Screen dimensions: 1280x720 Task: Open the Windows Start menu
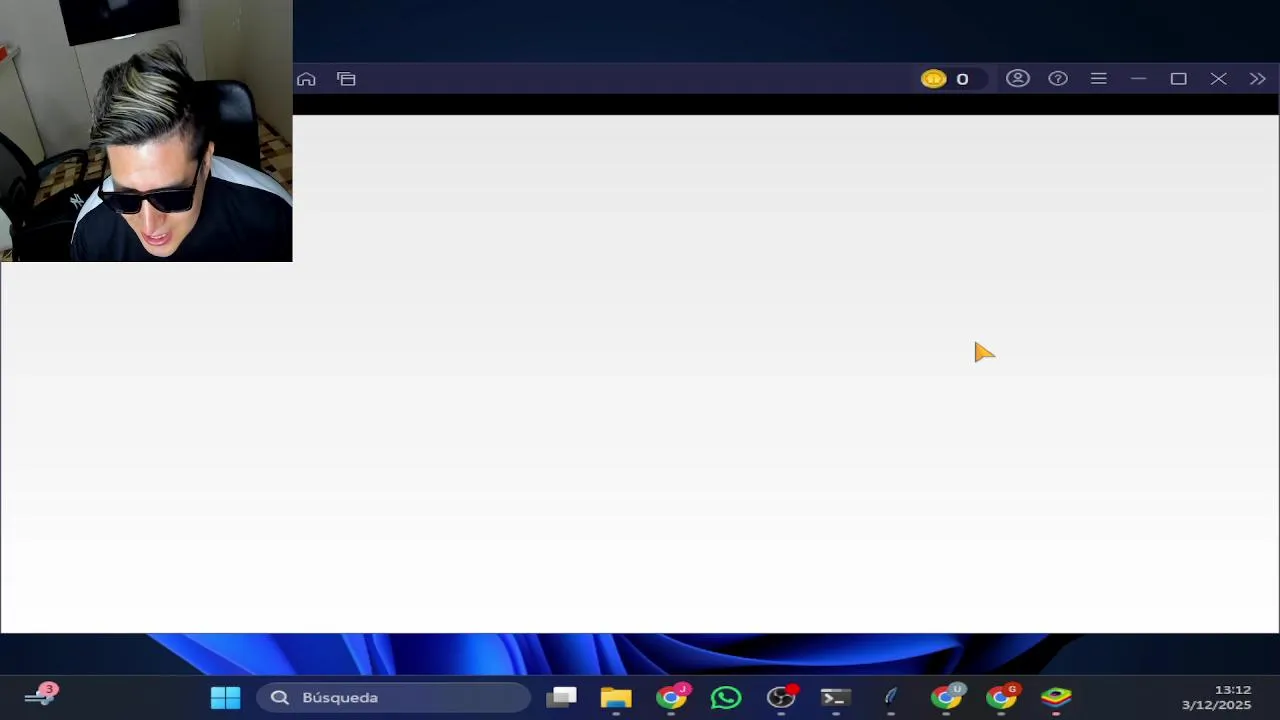[225, 697]
